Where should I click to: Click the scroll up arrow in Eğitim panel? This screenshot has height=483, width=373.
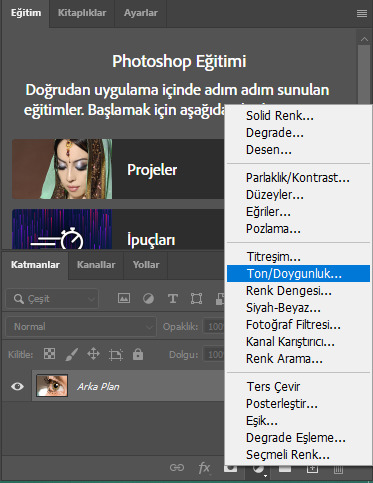tap(364, 39)
